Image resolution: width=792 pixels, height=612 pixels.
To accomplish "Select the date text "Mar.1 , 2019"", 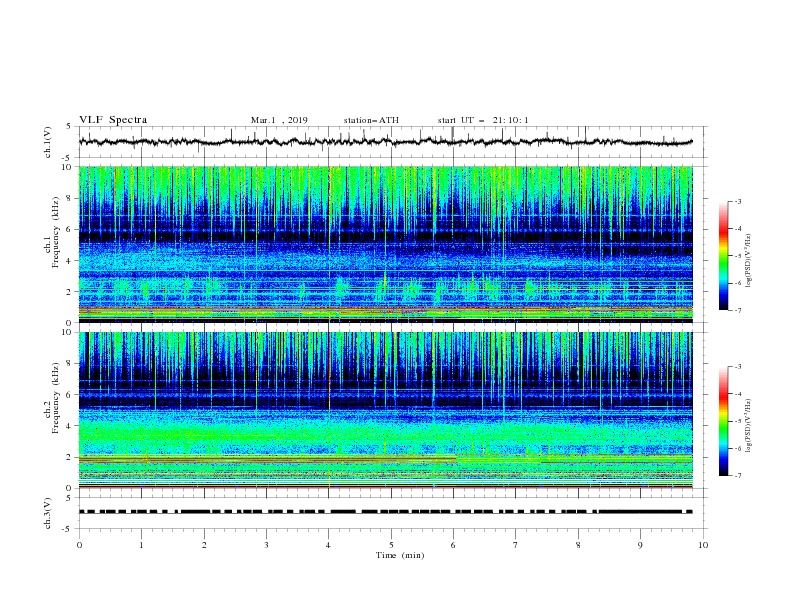I will coord(279,120).
